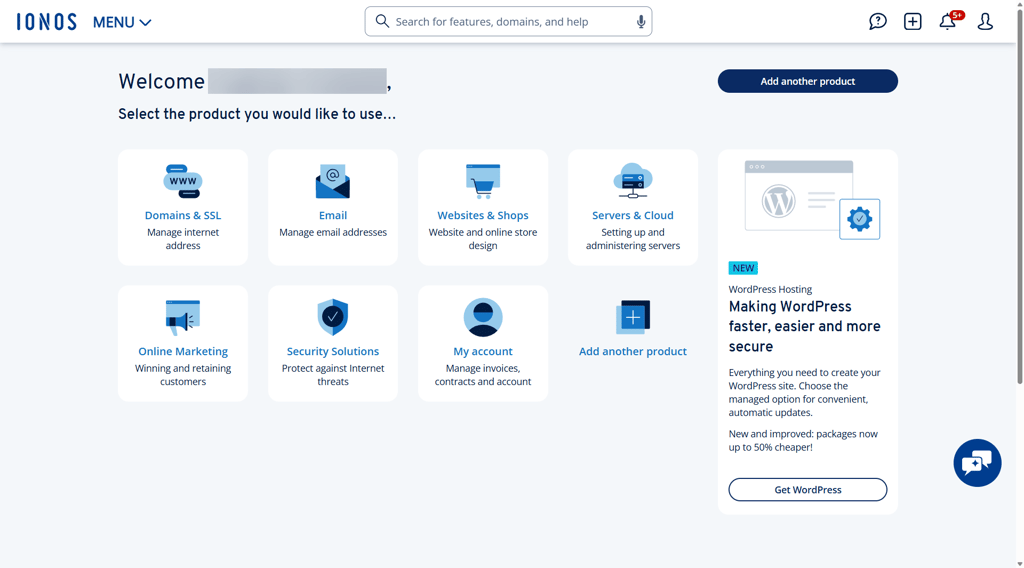Image resolution: width=1024 pixels, height=568 pixels.
Task: Click the IONOS logo
Action: point(46,22)
